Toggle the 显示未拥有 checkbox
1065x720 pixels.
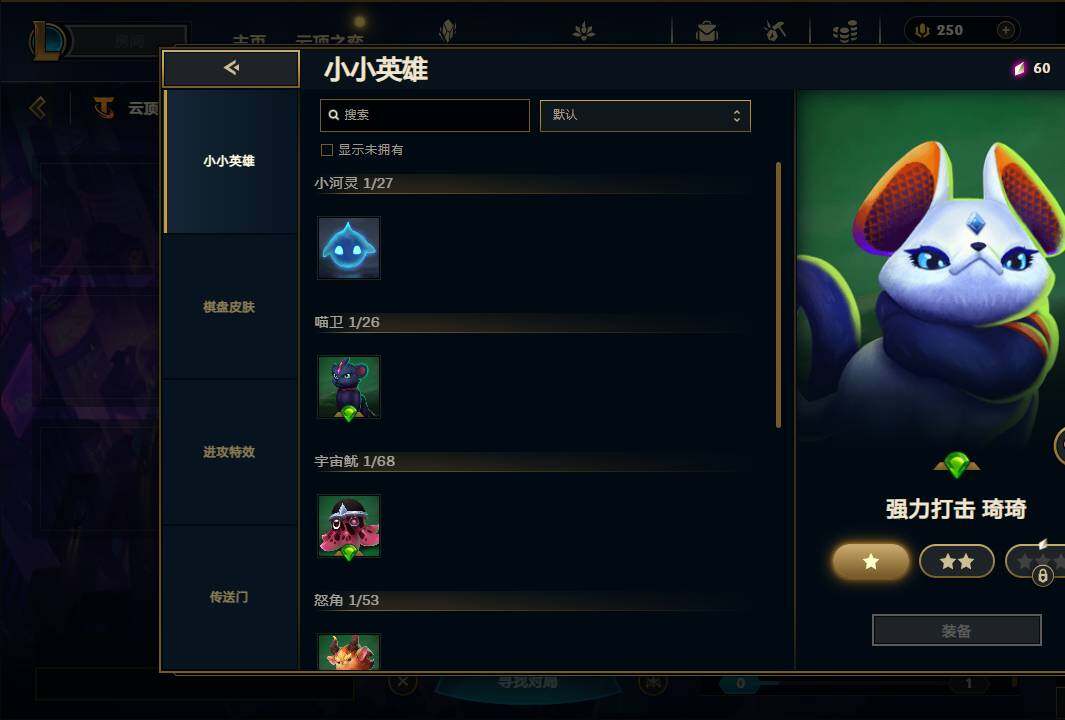(x=327, y=150)
